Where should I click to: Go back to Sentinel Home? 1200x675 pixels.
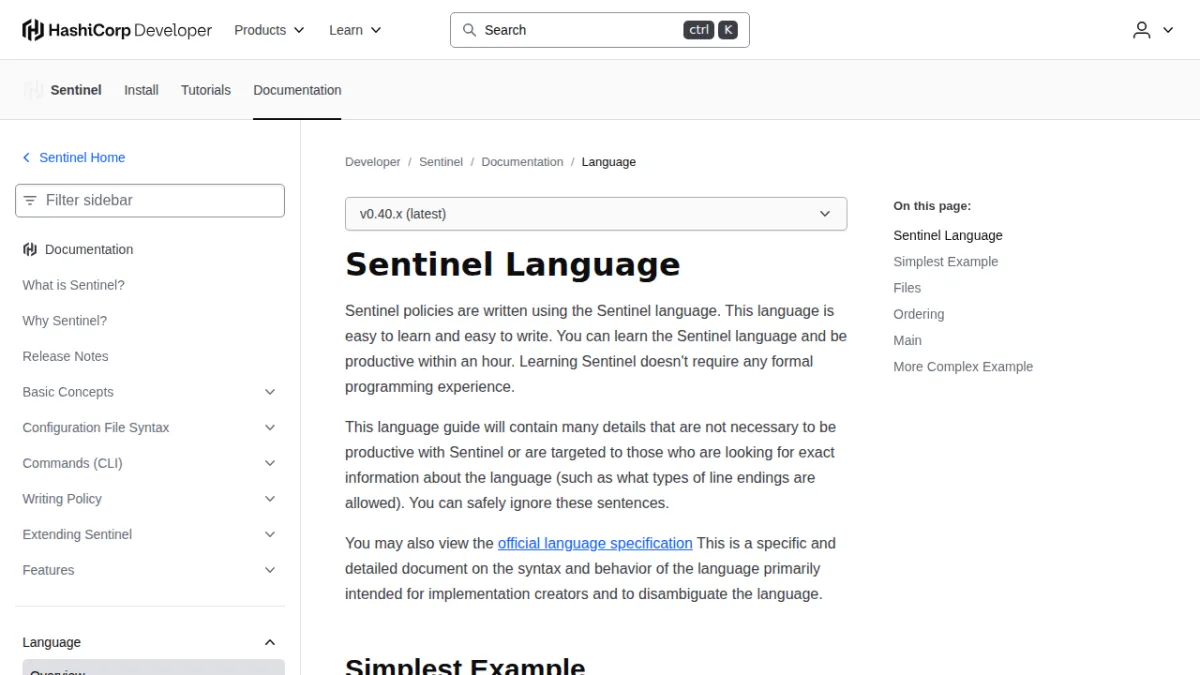click(x=82, y=158)
